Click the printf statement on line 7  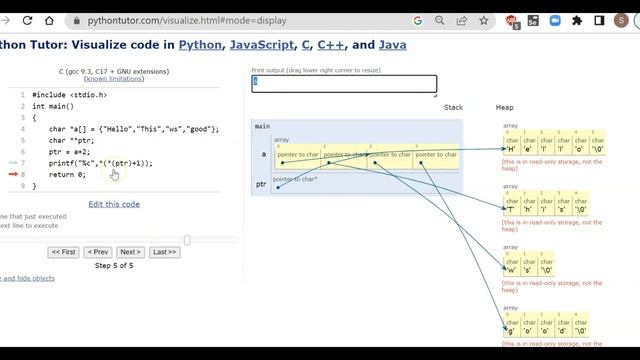pos(100,163)
